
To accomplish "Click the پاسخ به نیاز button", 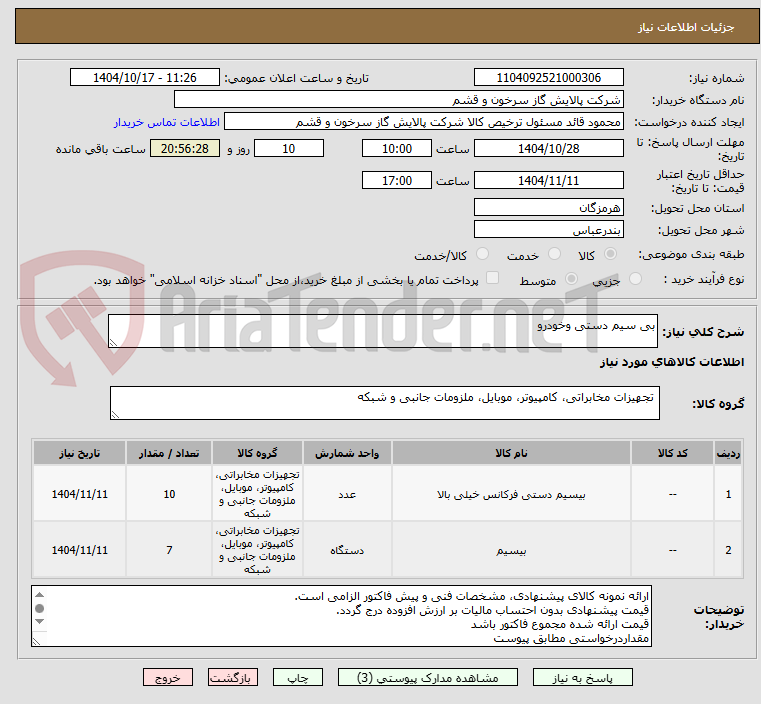I will (582, 677).
